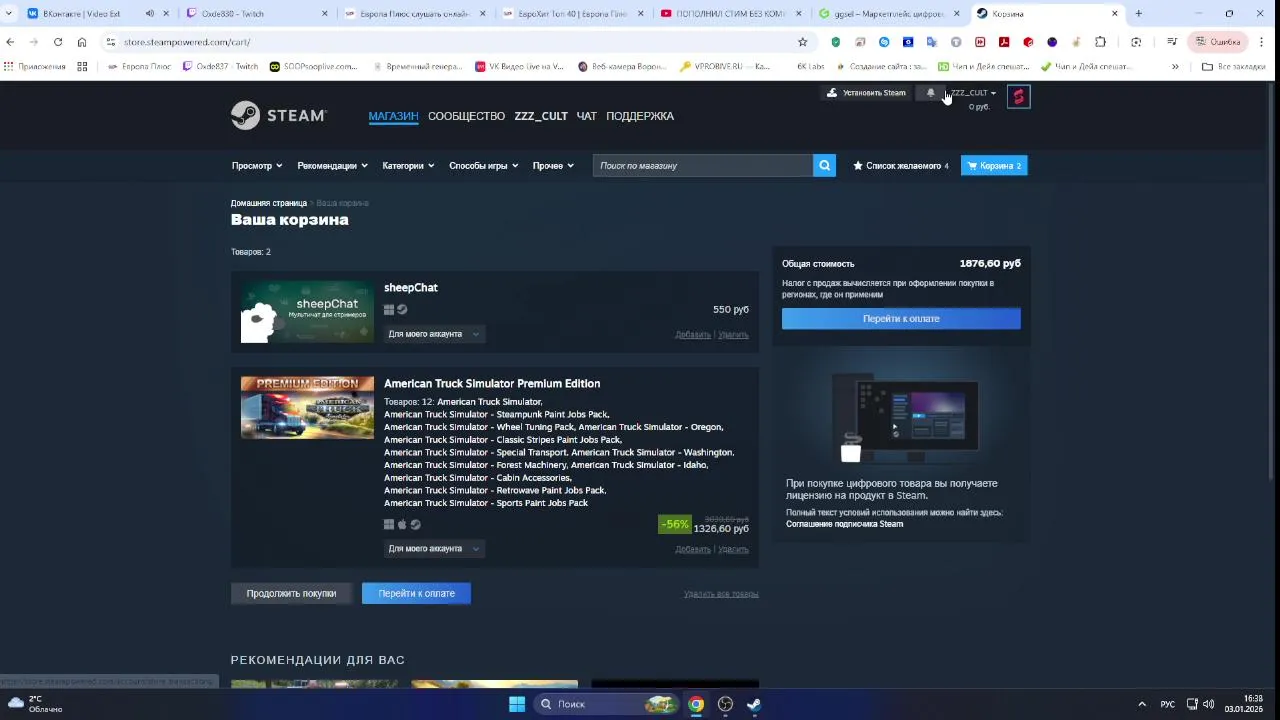Click the browser address bar URL

tap(187, 42)
